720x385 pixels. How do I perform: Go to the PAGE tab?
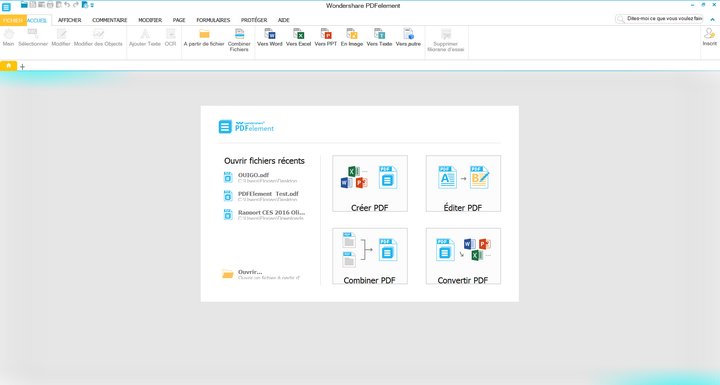tap(179, 20)
